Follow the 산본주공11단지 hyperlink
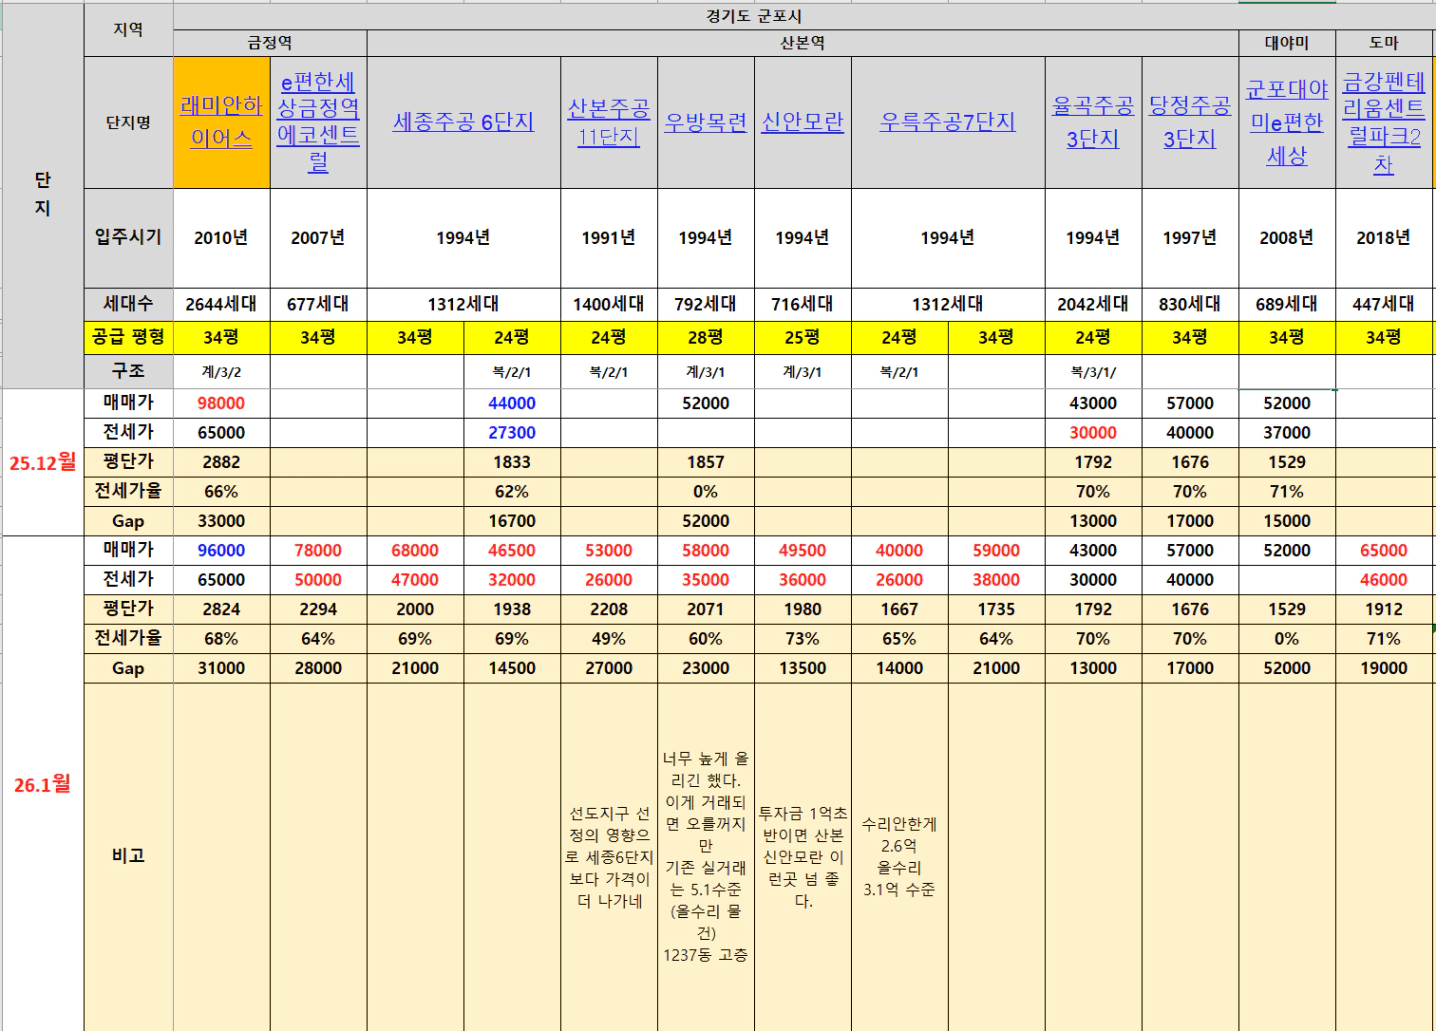The height and width of the screenshot is (1031, 1436). (x=608, y=122)
